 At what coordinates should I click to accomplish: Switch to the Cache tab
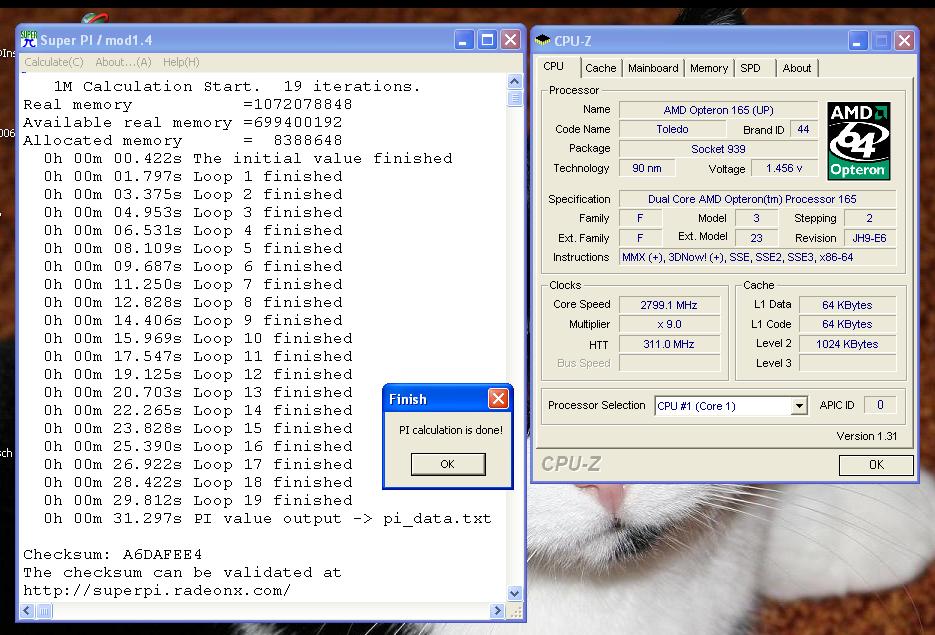point(600,68)
